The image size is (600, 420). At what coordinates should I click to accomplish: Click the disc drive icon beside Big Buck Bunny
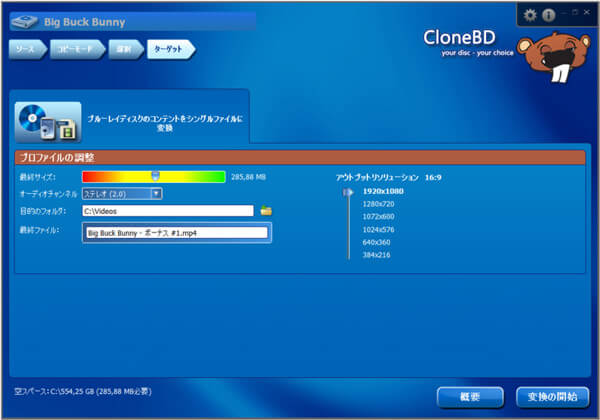(x=24, y=22)
